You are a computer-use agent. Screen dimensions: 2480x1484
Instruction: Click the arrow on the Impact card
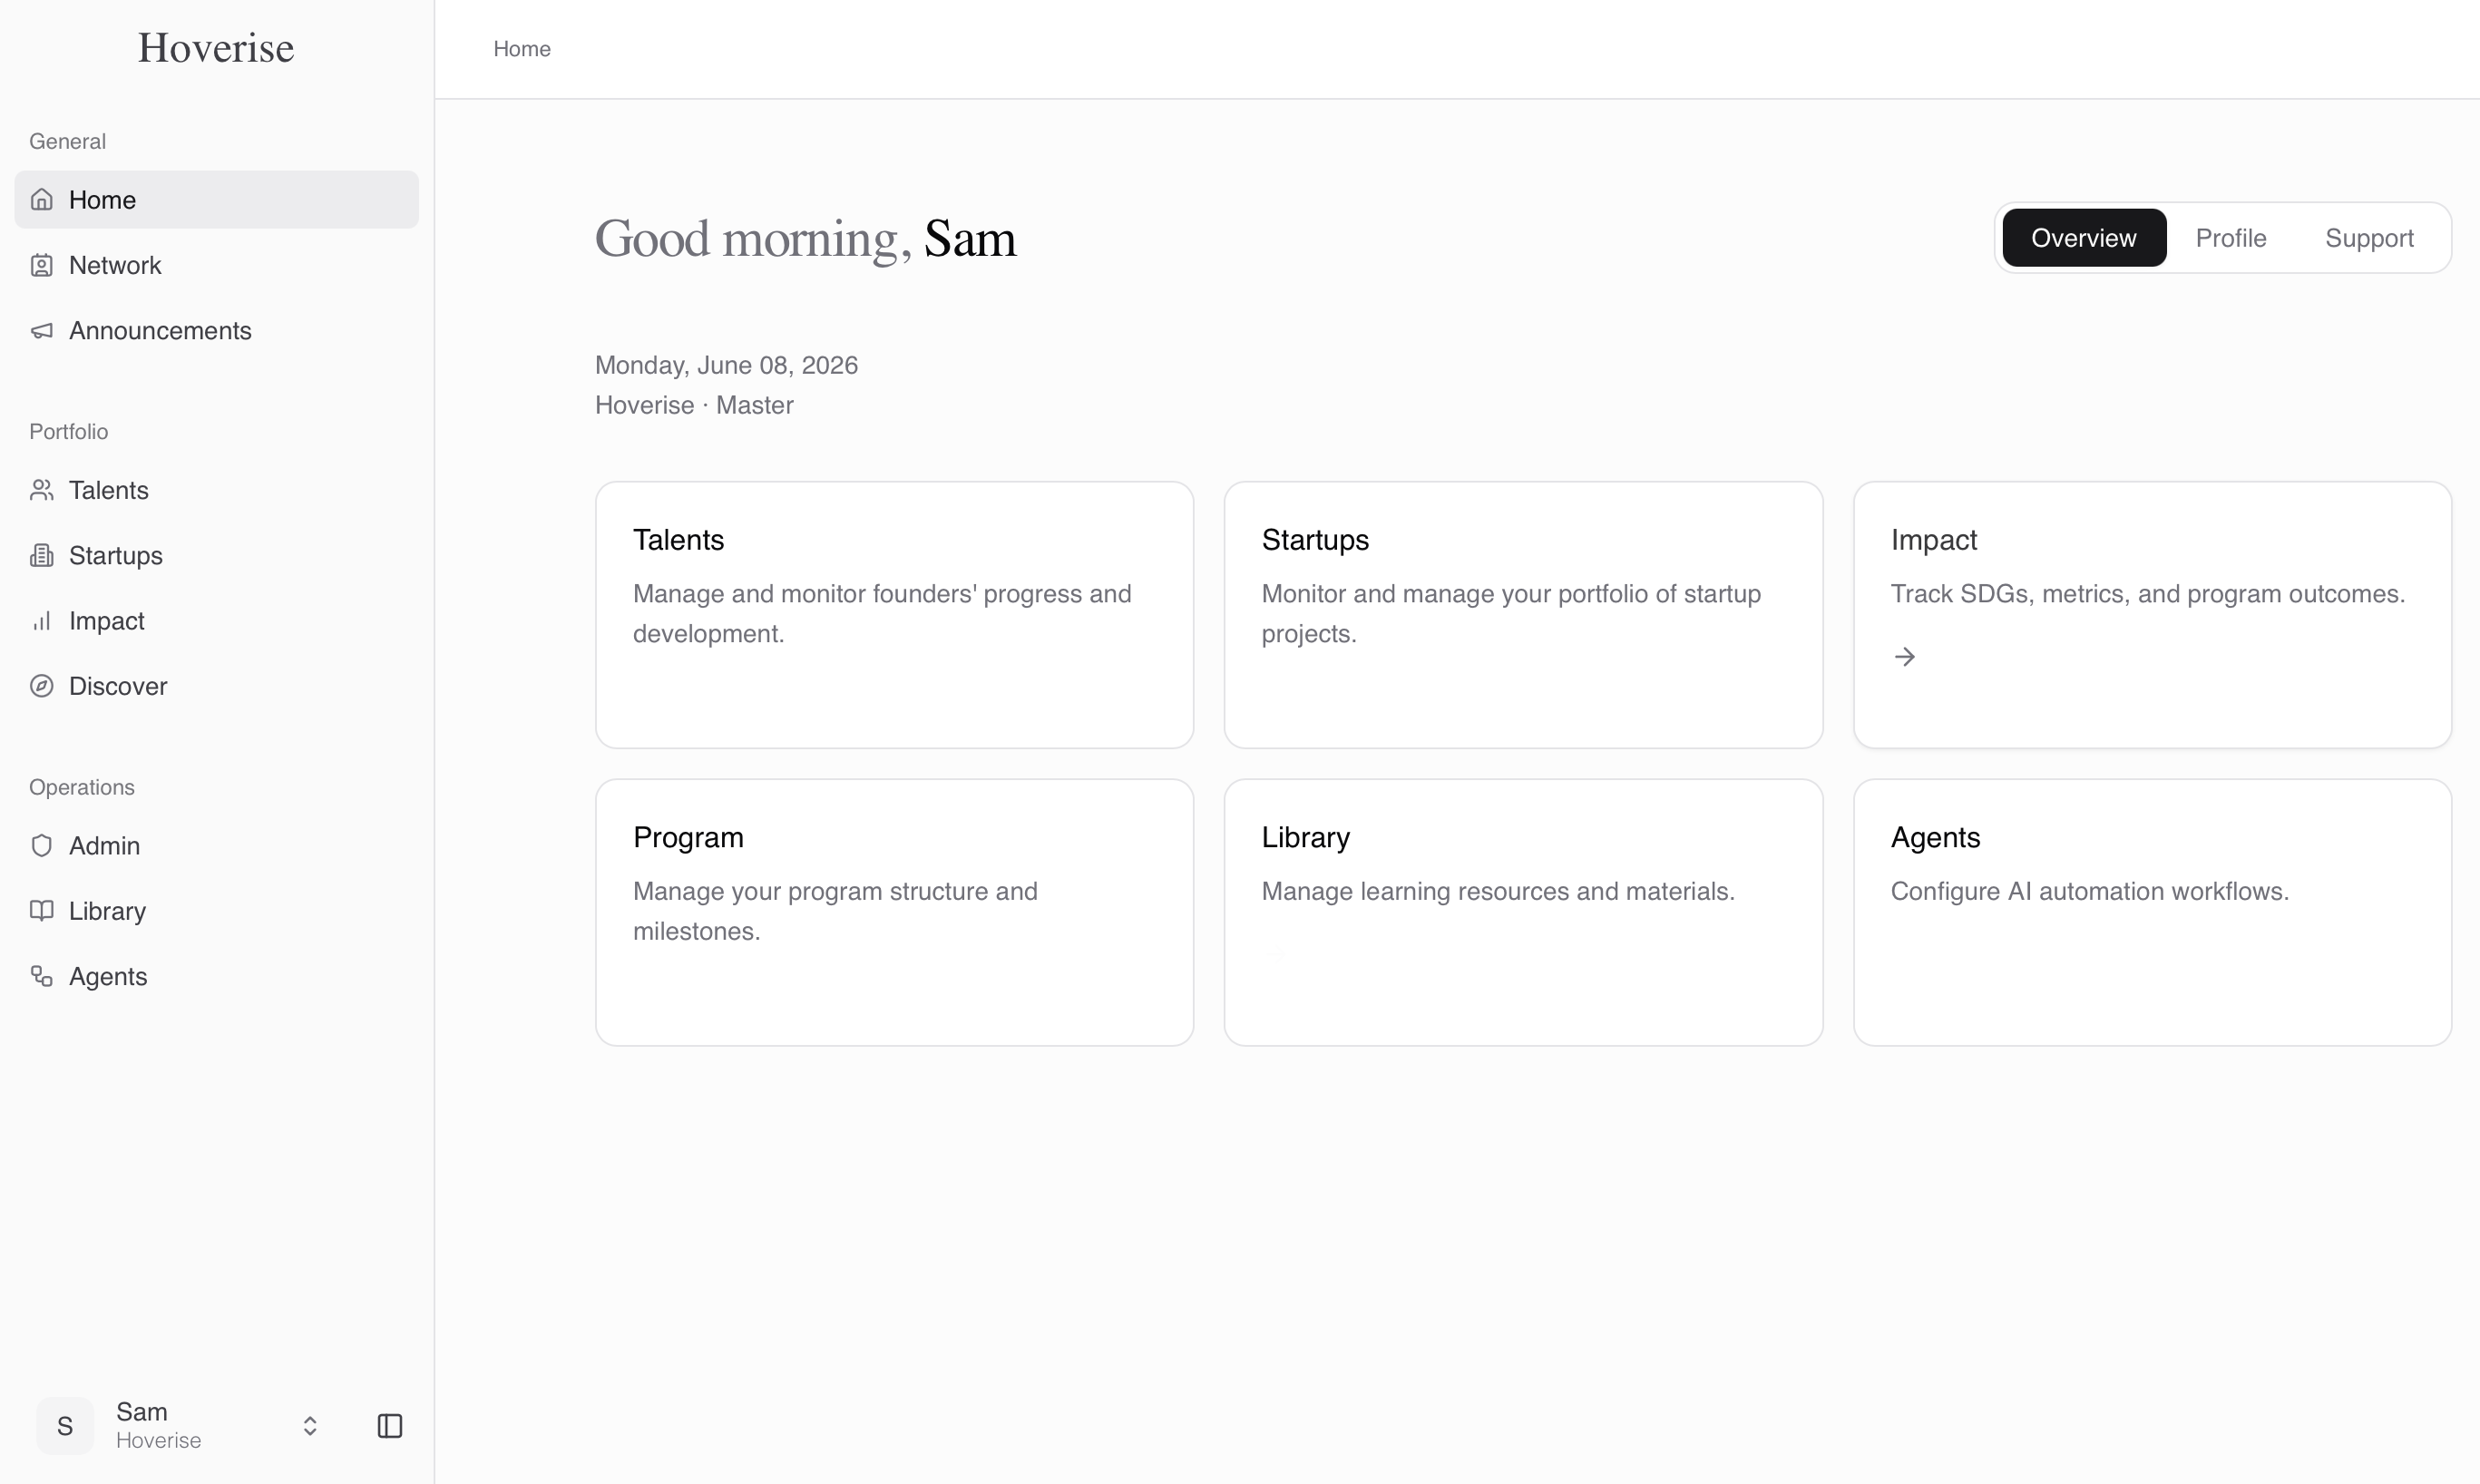click(1905, 657)
